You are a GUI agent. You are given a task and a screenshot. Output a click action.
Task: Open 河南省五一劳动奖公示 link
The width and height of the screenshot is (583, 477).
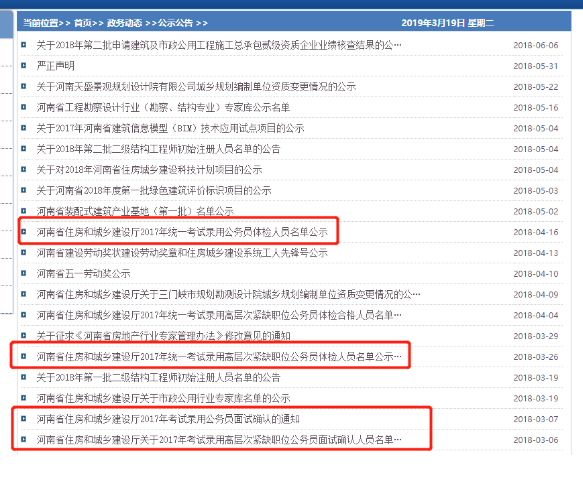[83, 274]
